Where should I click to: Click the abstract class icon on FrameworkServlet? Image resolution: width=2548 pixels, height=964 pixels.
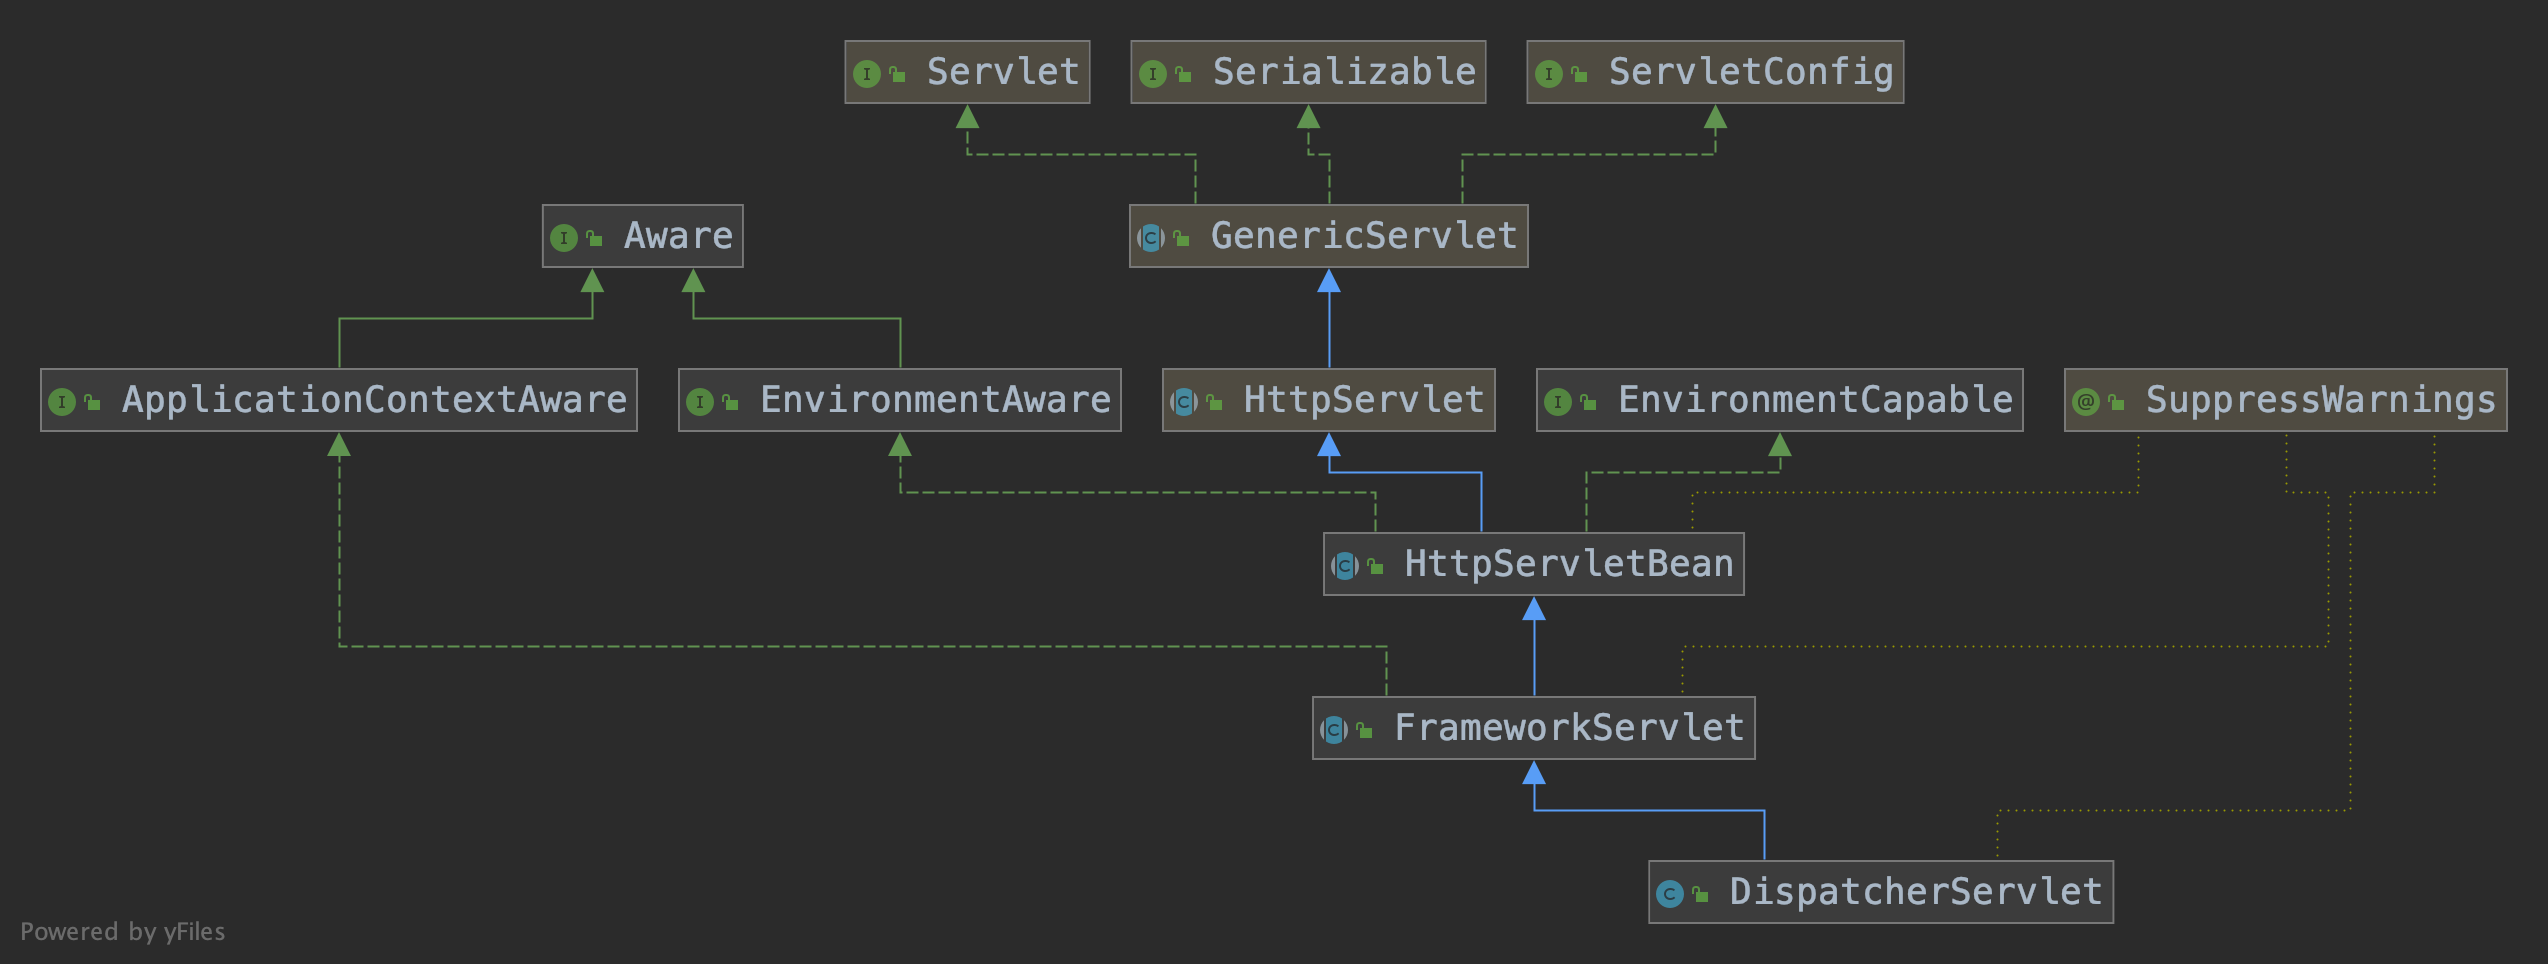tap(1333, 730)
